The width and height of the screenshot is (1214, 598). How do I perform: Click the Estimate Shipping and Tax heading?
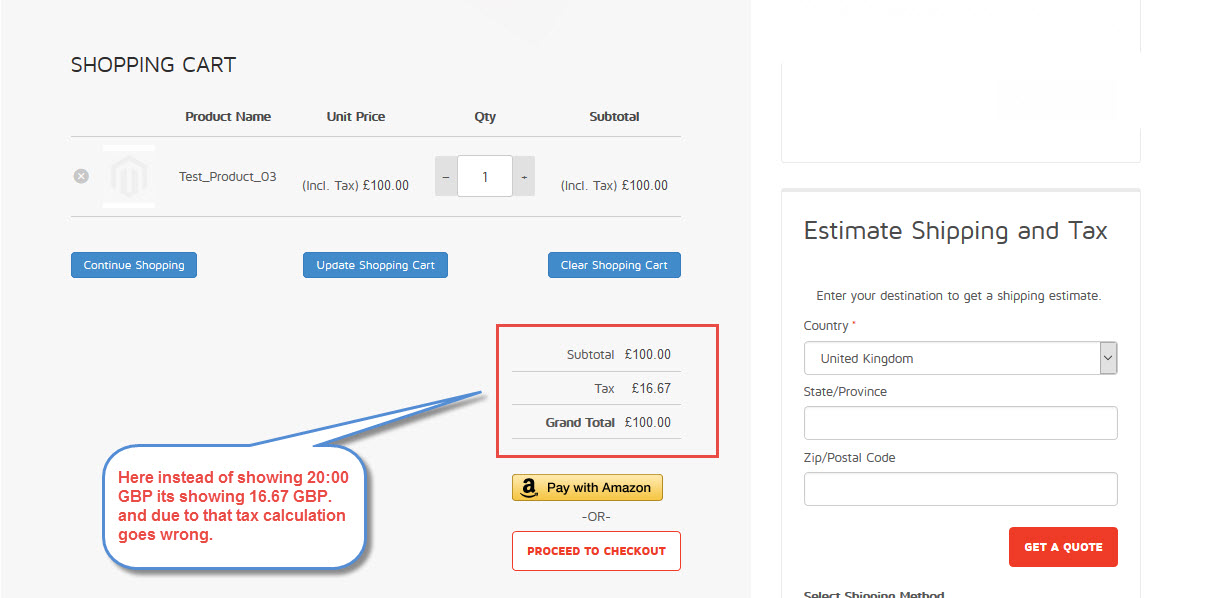[x=955, y=231]
